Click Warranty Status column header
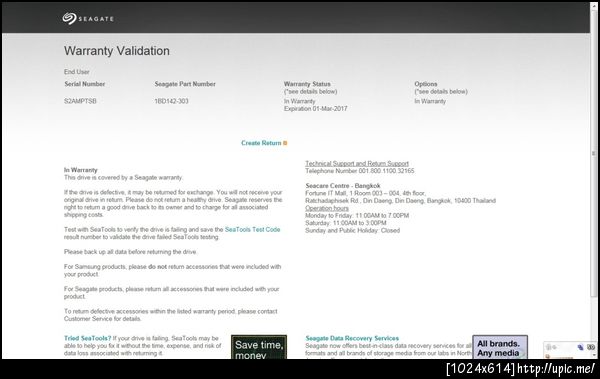The width and height of the screenshot is (600, 379). pyautogui.click(x=307, y=84)
